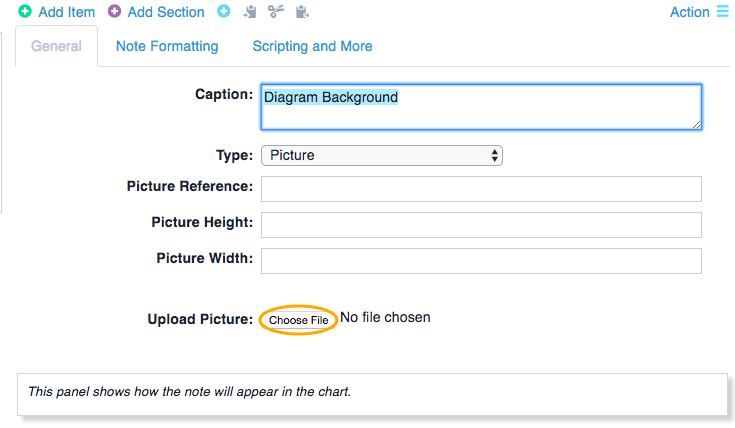Image resolution: width=735 pixels, height=428 pixels.
Task: Click into the Picture Width field
Action: [480, 260]
